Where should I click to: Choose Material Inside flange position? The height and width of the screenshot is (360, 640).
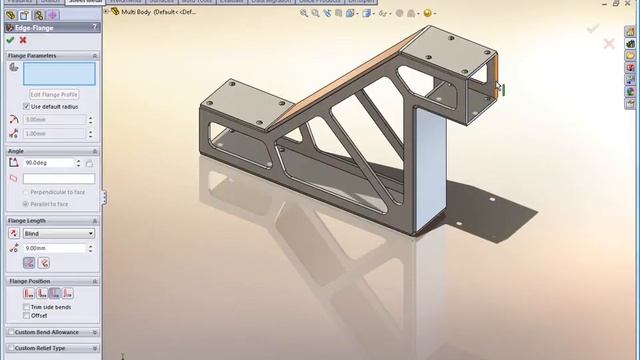point(29,293)
